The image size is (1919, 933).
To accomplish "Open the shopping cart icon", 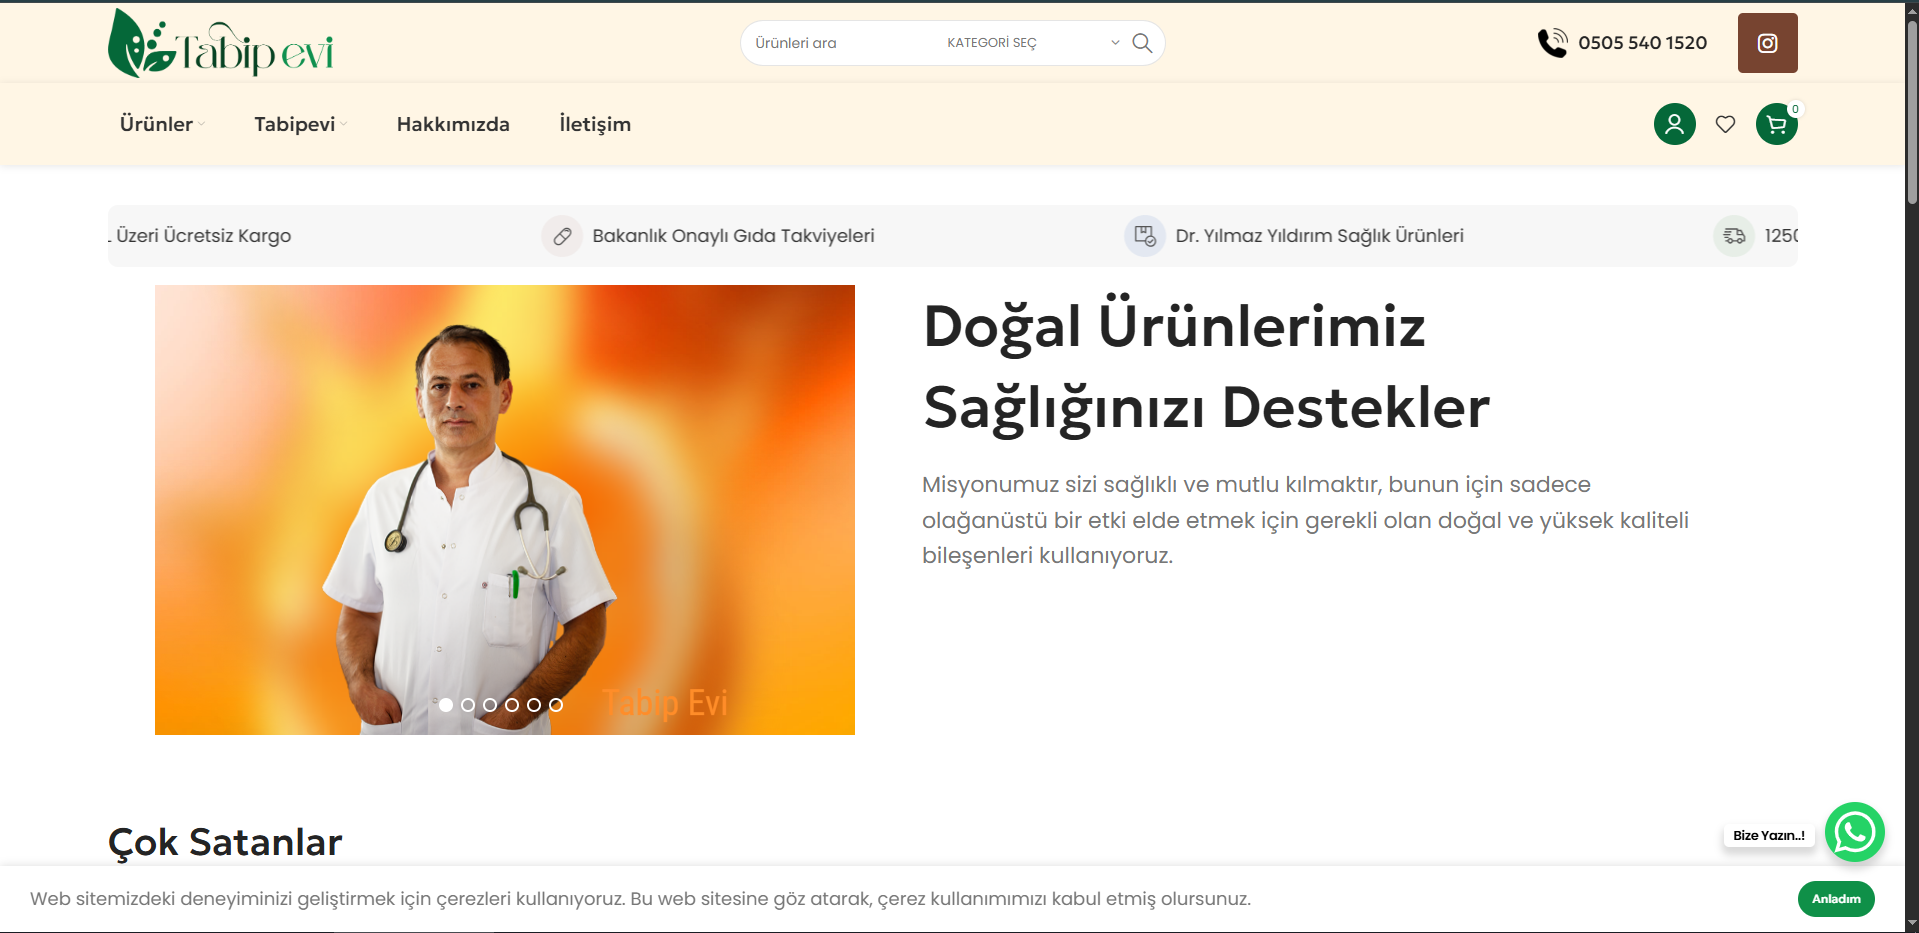I will (1776, 125).
